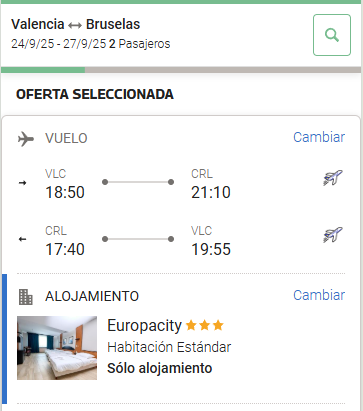The width and height of the screenshot is (363, 411).
Task: Click the booking progress bar
Action: click(x=181, y=70)
